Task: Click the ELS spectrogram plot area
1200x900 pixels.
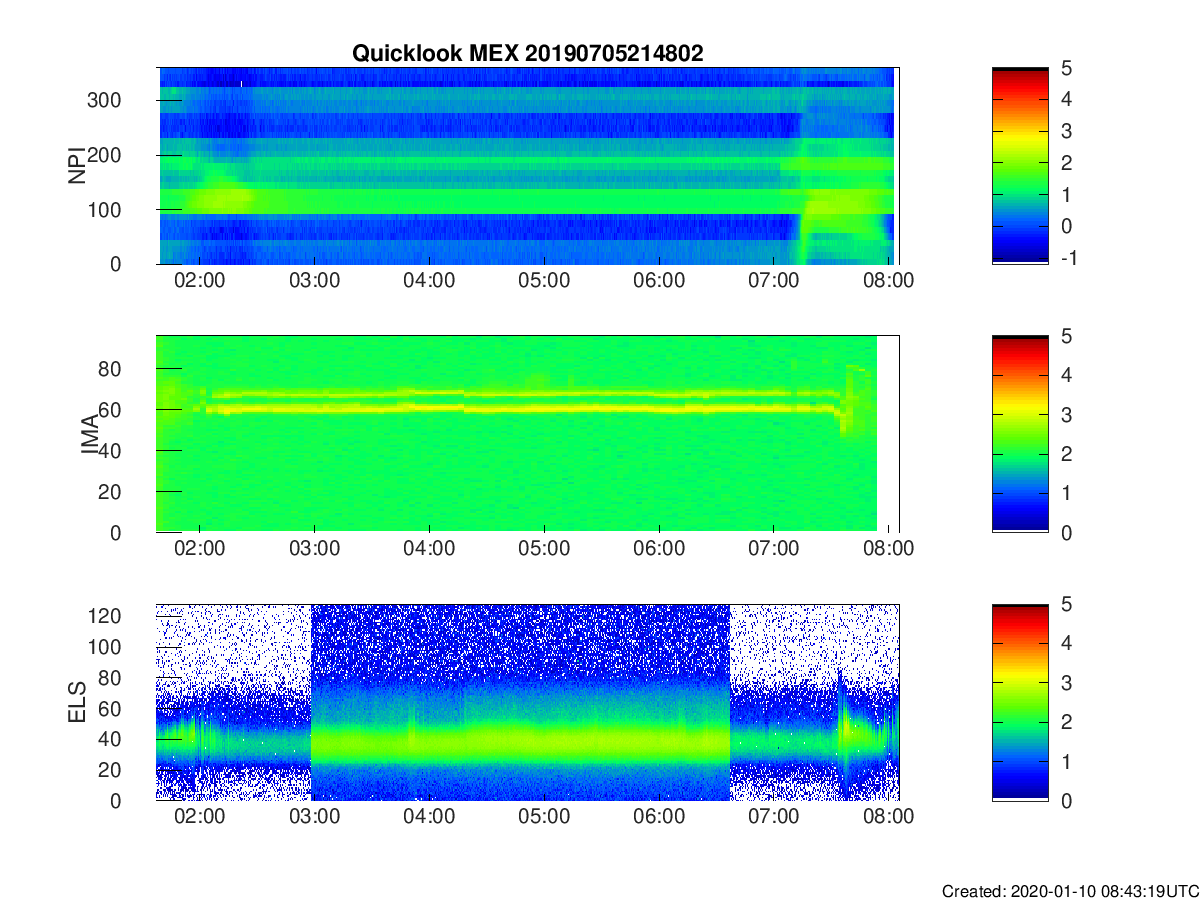Action: pos(529,702)
